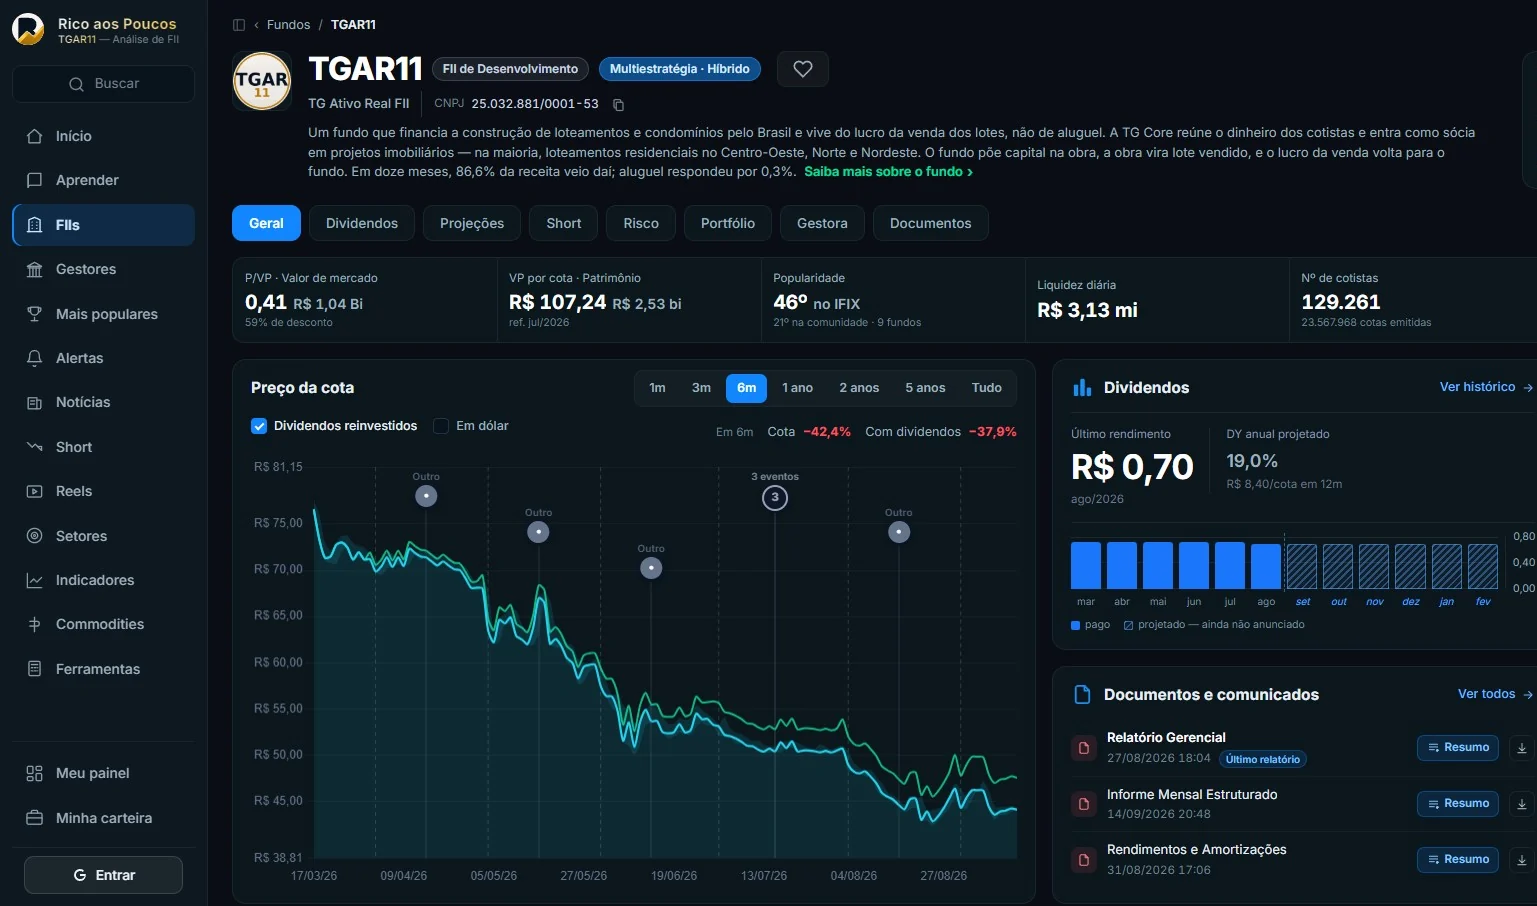
Task: Click Ver histórico dividends link
Action: point(1486,387)
